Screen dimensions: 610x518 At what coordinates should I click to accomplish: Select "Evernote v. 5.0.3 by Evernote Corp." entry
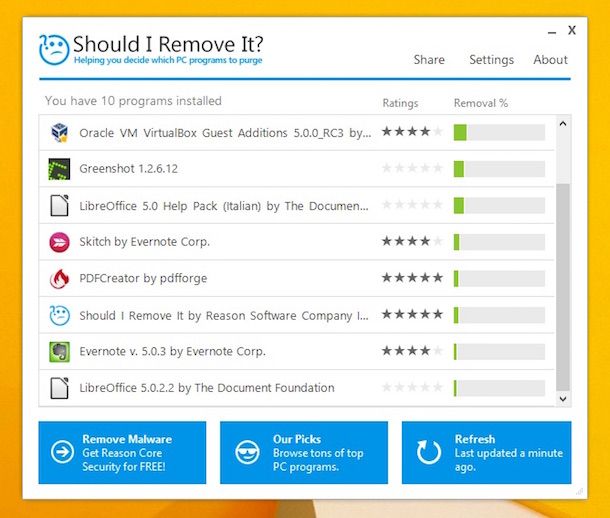click(172, 352)
